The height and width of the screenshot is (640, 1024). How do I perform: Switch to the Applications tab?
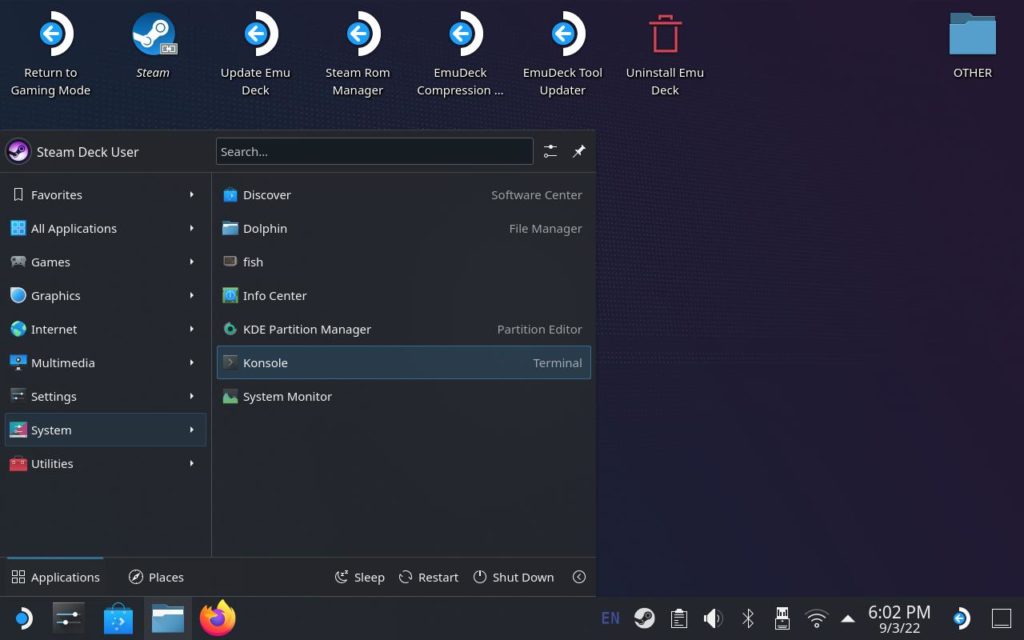[x=56, y=577]
